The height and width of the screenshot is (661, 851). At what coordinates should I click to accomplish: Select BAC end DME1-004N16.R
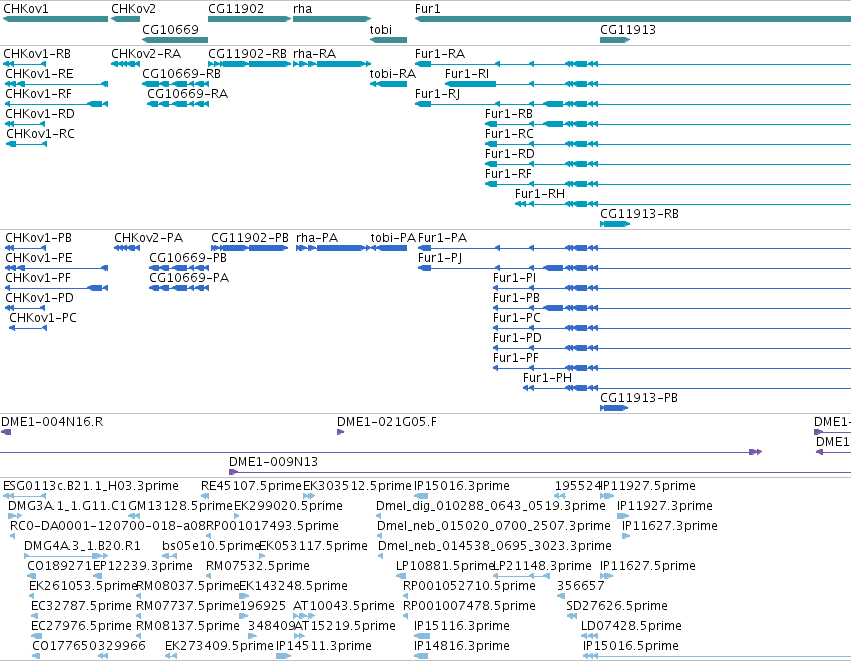(x=52, y=422)
